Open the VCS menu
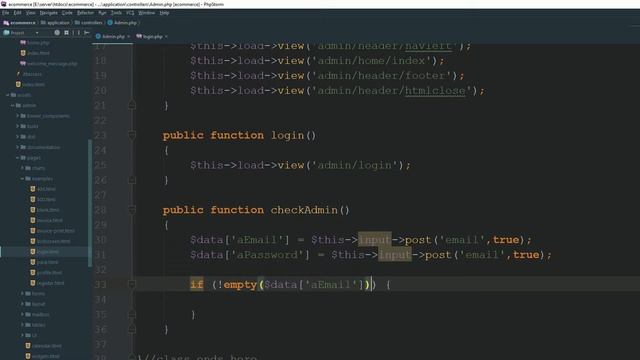 pyautogui.click(x=130, y=13)
